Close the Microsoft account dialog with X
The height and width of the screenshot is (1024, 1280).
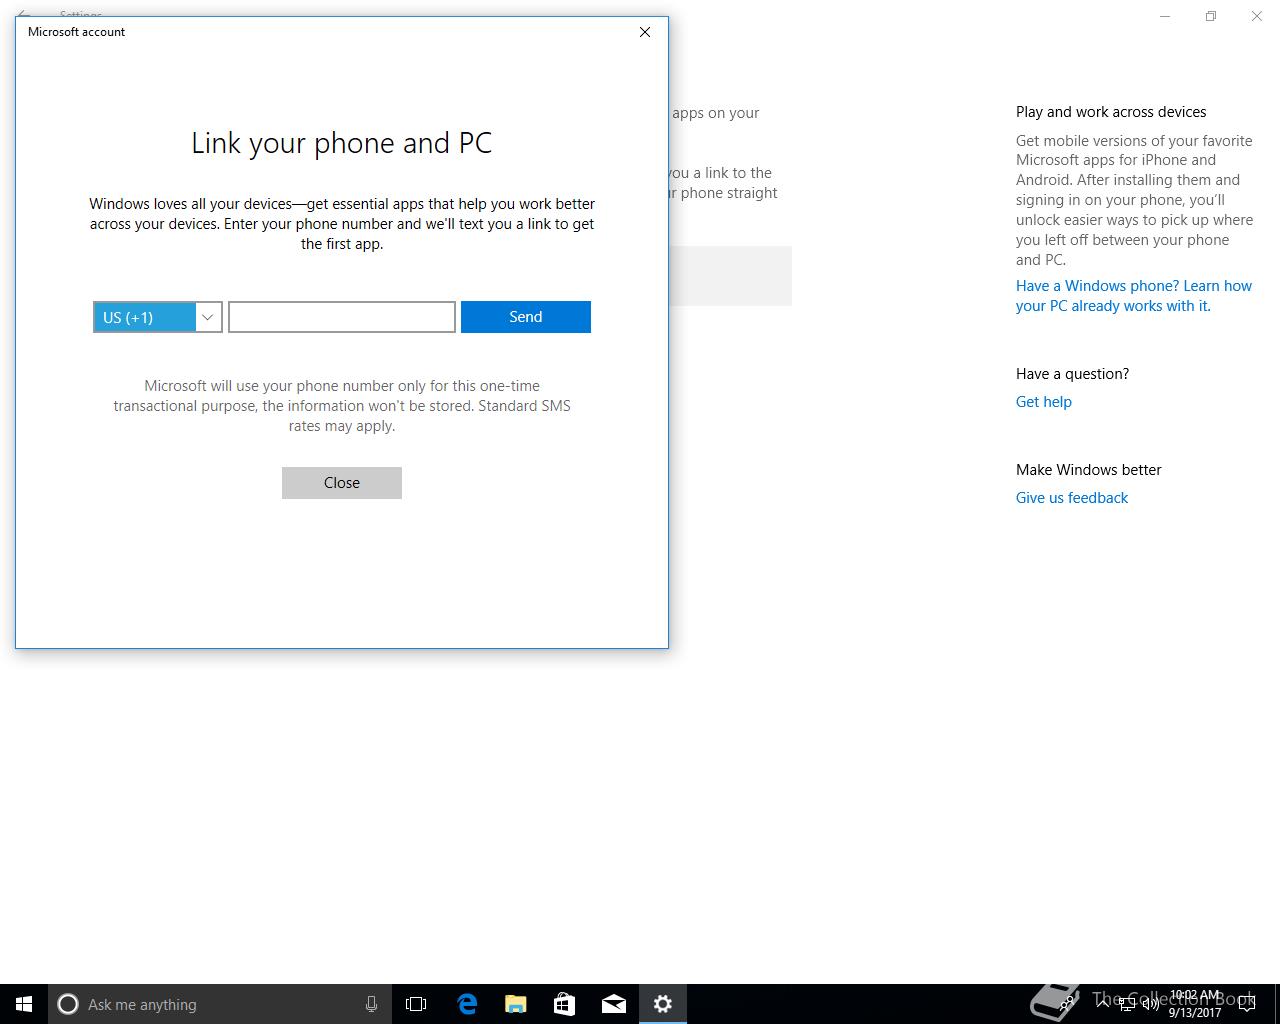click(645, 32)
